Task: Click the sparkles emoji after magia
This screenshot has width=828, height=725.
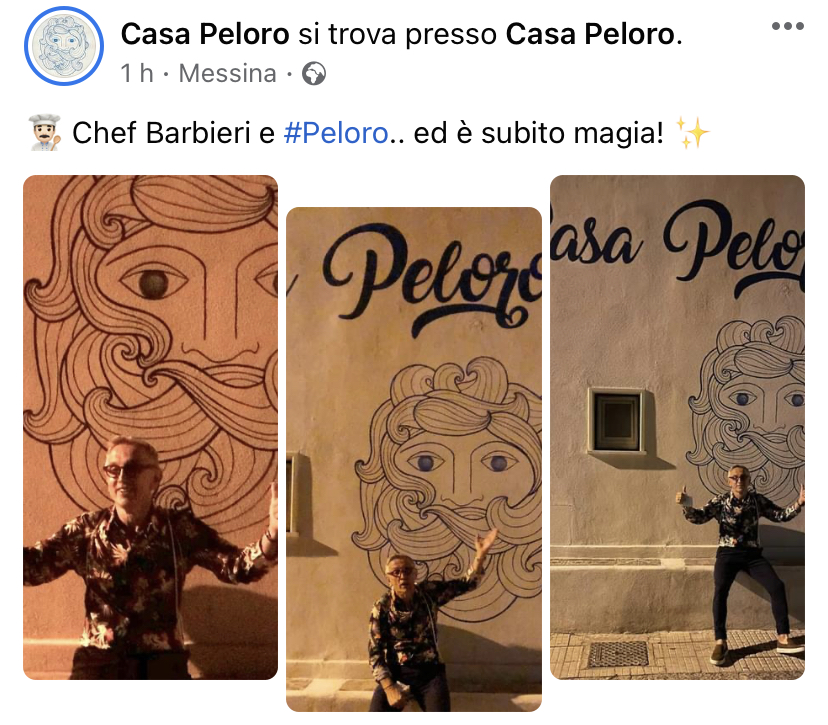Action: (x=692, y=133)
